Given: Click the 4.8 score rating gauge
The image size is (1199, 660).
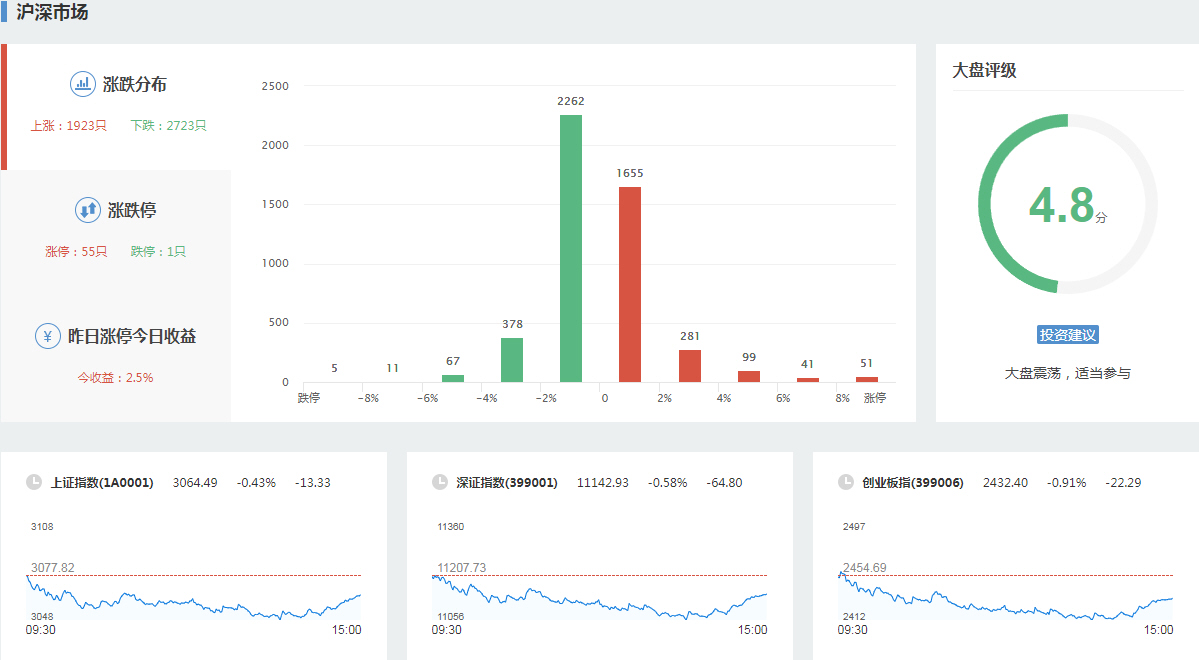Looking at the screenshot, I should (x=1067, y=204).
